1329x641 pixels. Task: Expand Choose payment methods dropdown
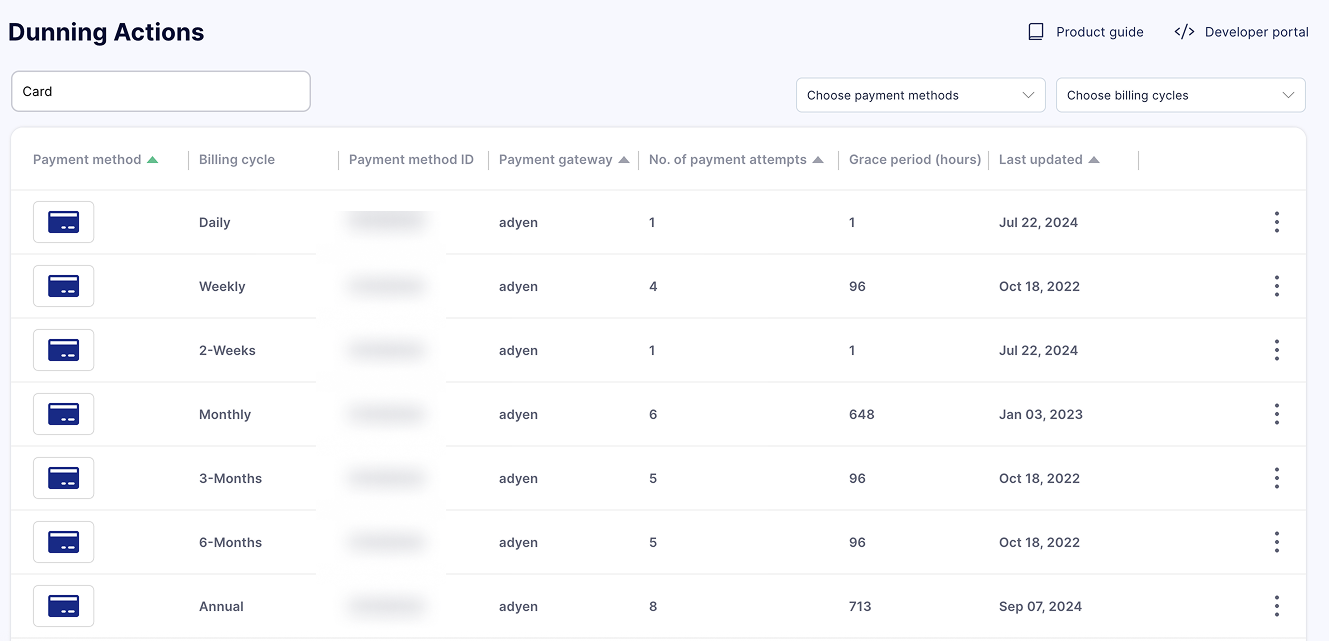[x=921, y=95]
